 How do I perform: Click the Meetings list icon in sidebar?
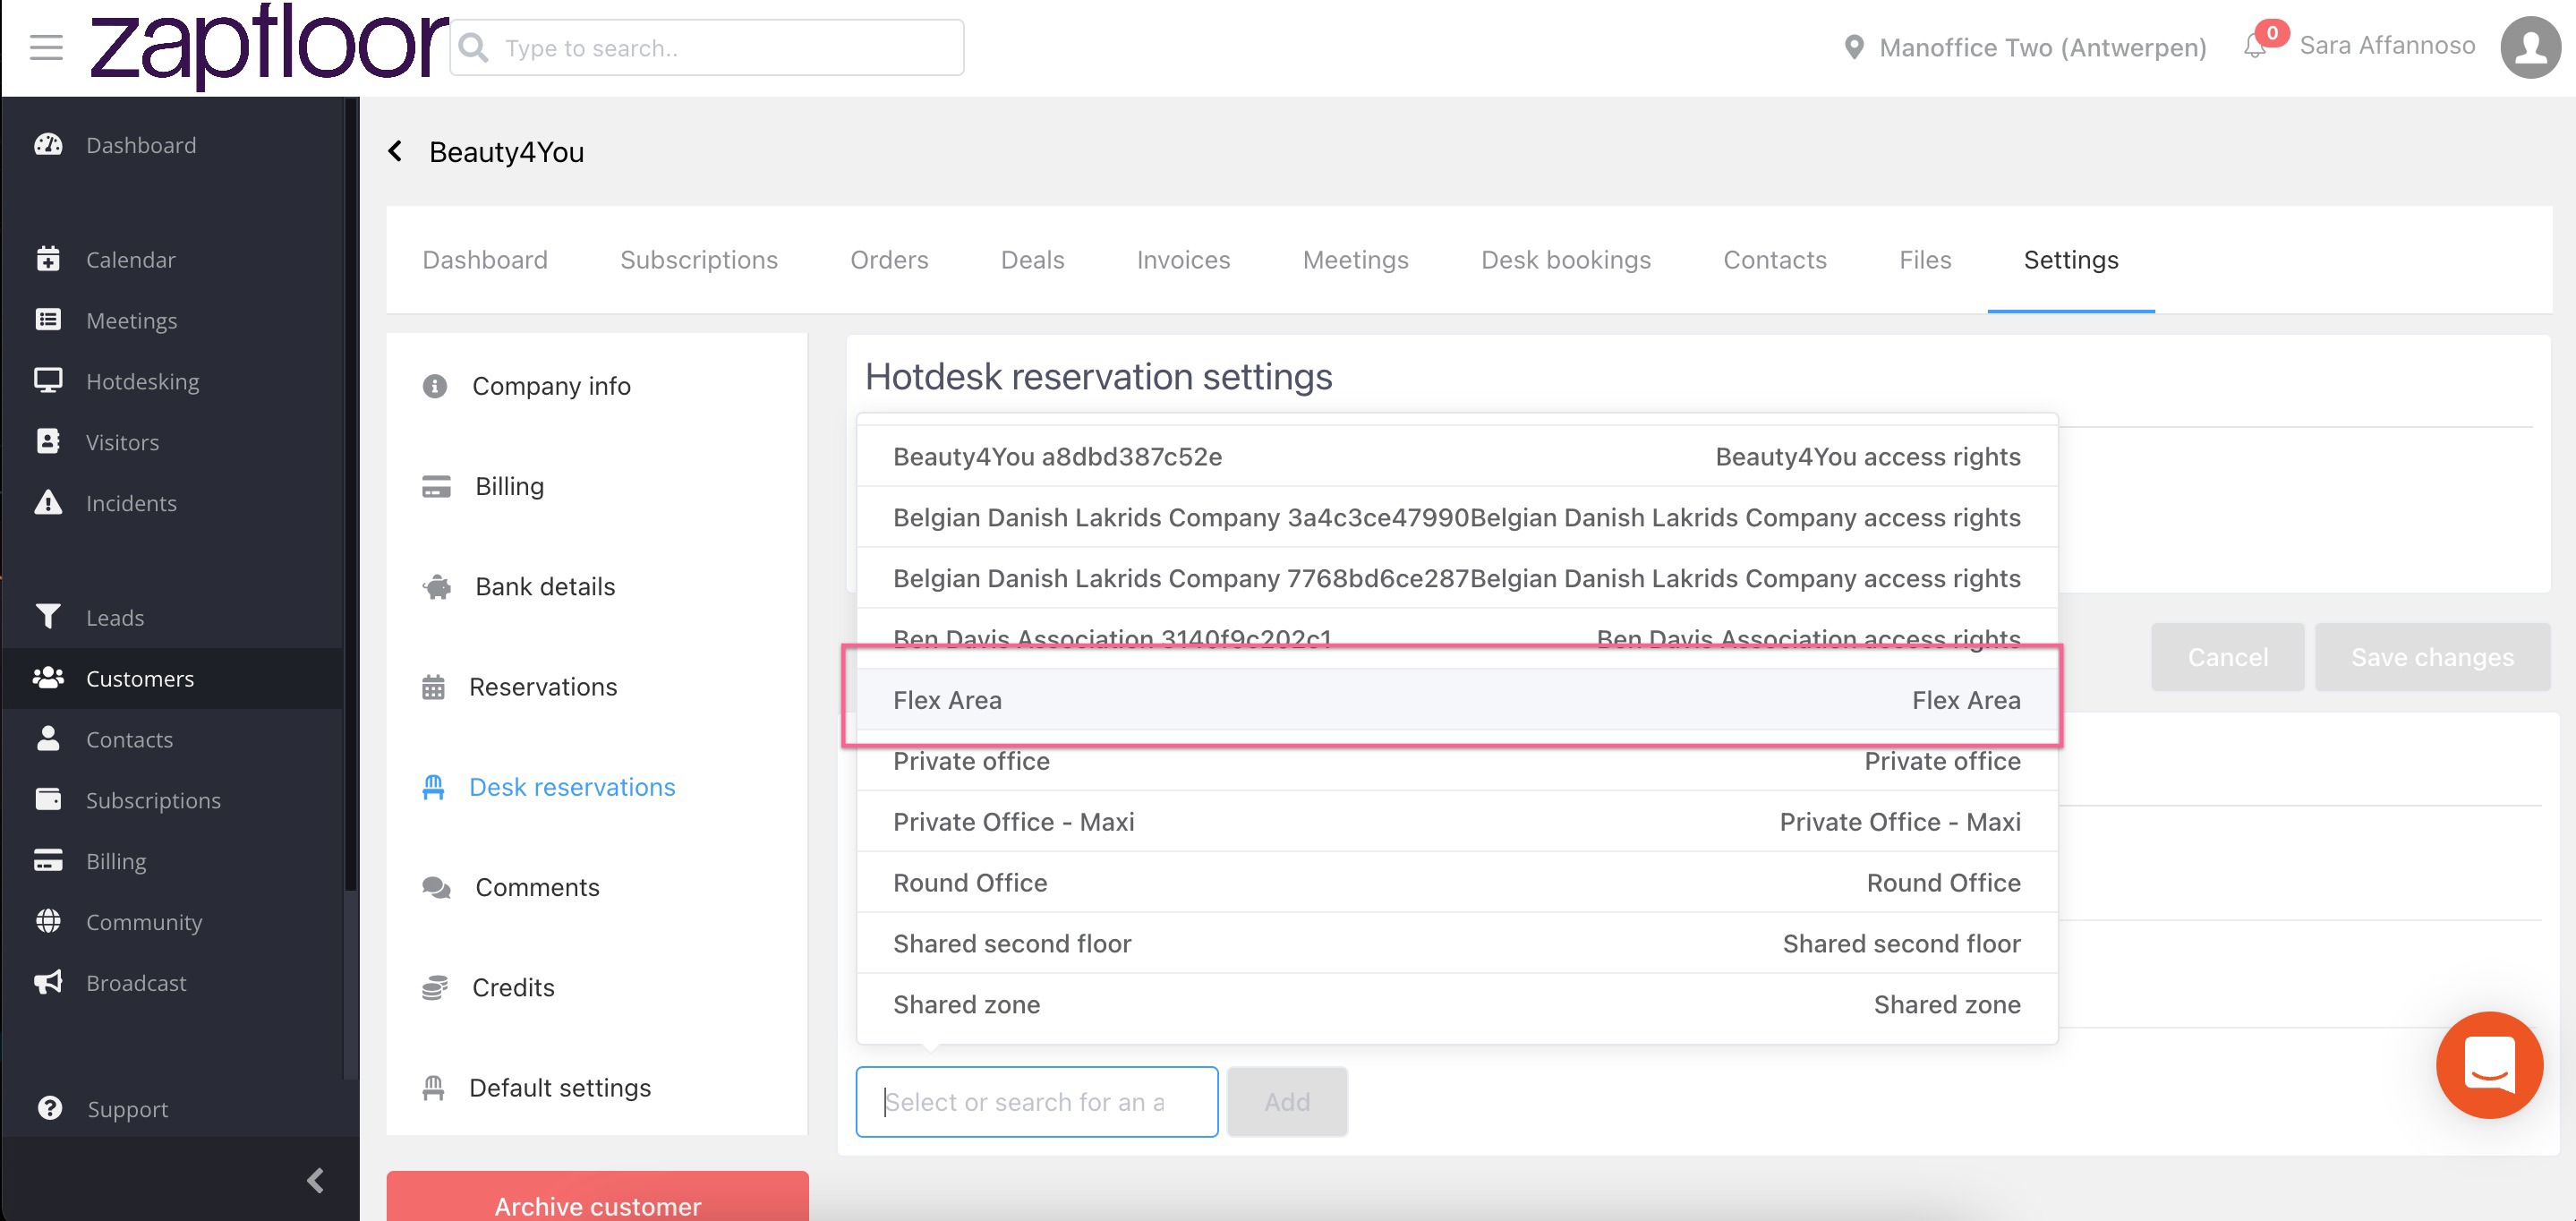point(48,320)
